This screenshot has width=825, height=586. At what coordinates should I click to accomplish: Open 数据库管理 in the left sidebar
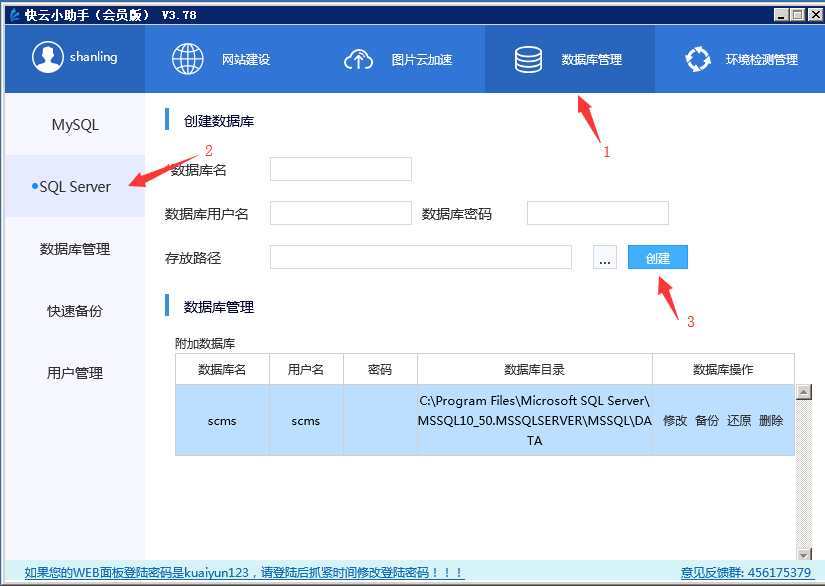(x=75, y=249)
